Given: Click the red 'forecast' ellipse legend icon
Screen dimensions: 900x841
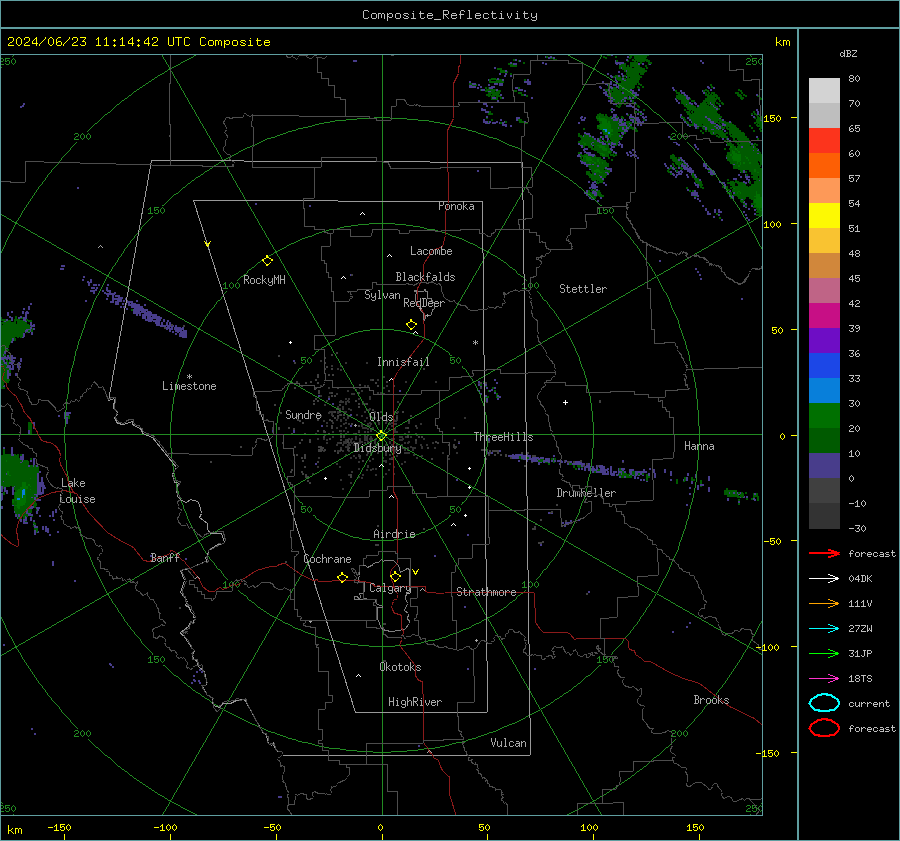Looking at the screenshot, I should [824, 728].
